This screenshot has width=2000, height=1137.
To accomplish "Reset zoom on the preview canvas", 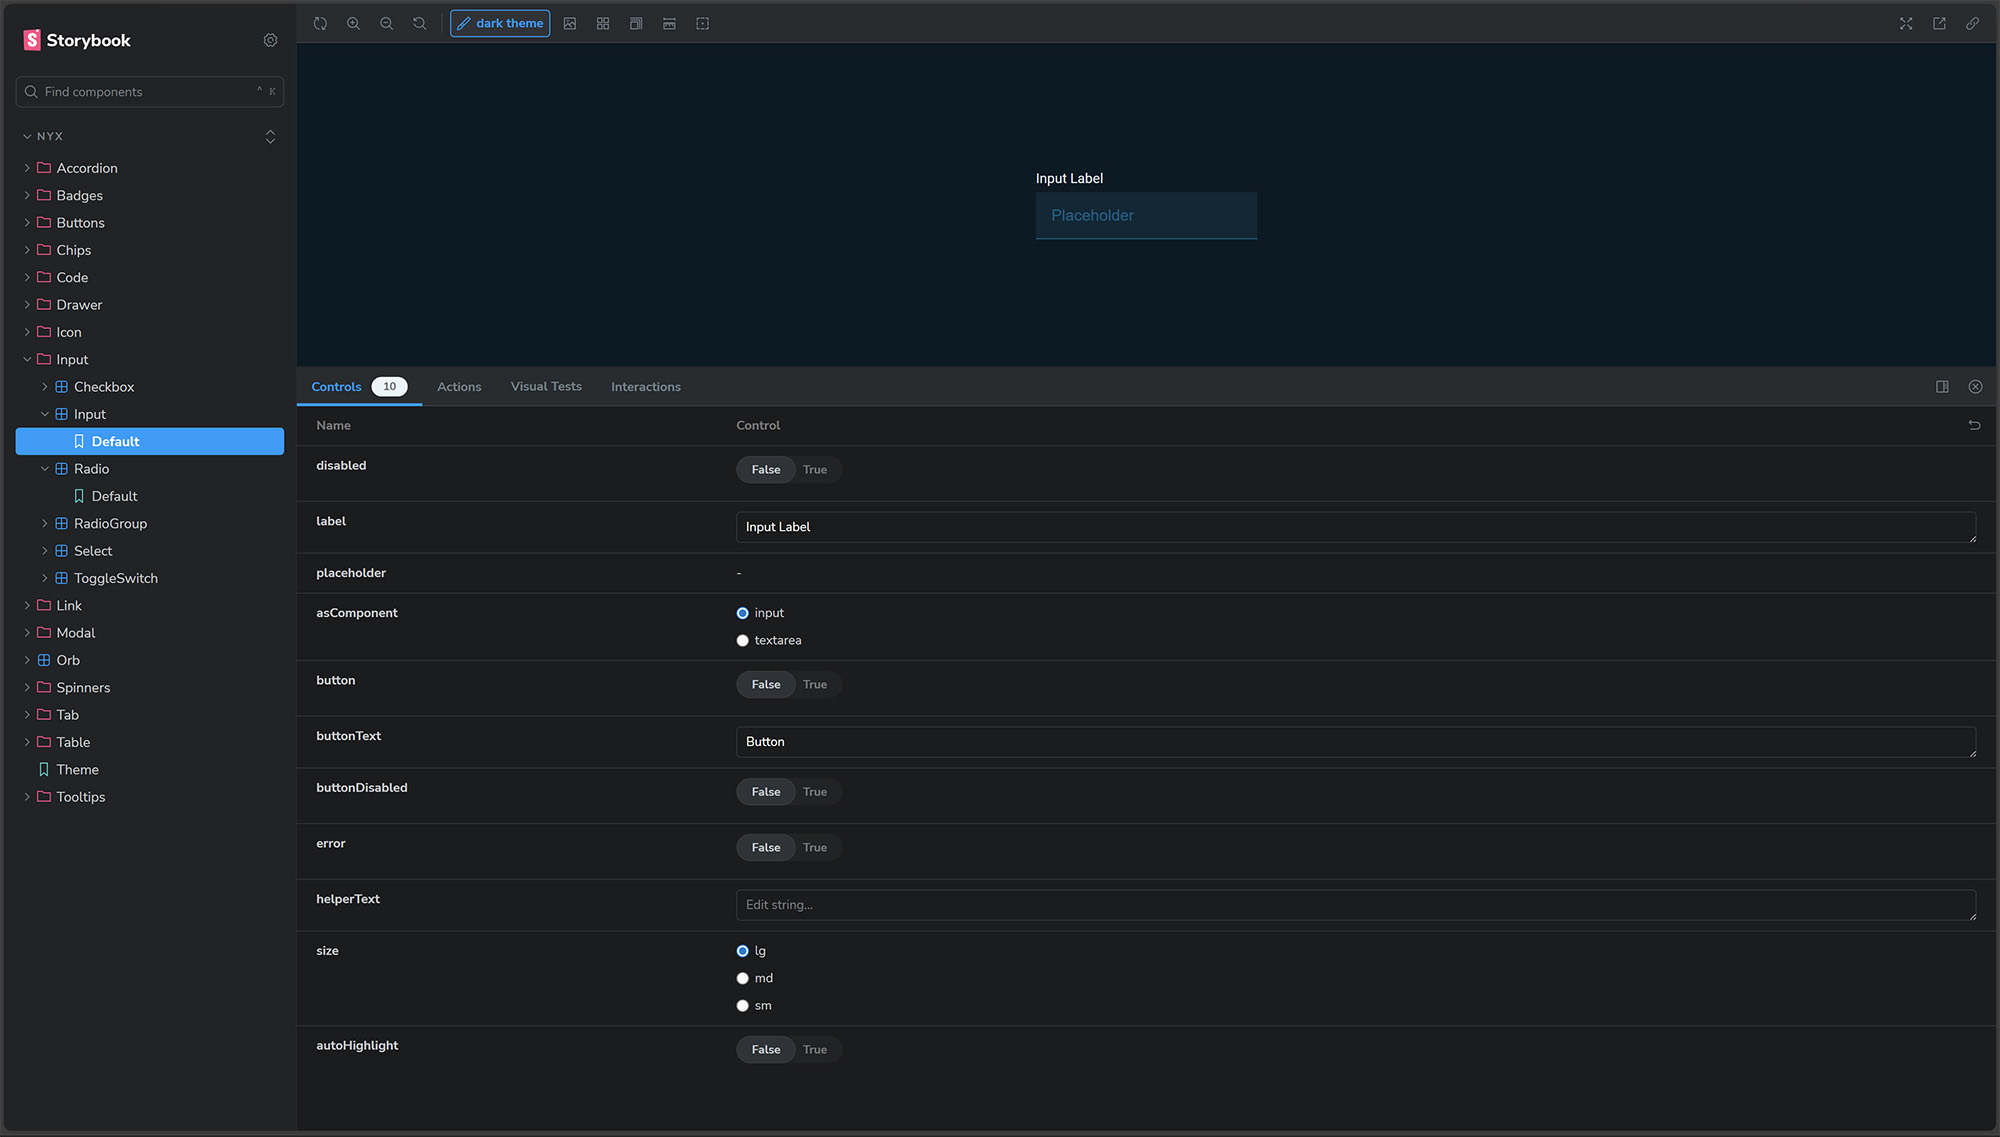I will click(x=419, y=23).
